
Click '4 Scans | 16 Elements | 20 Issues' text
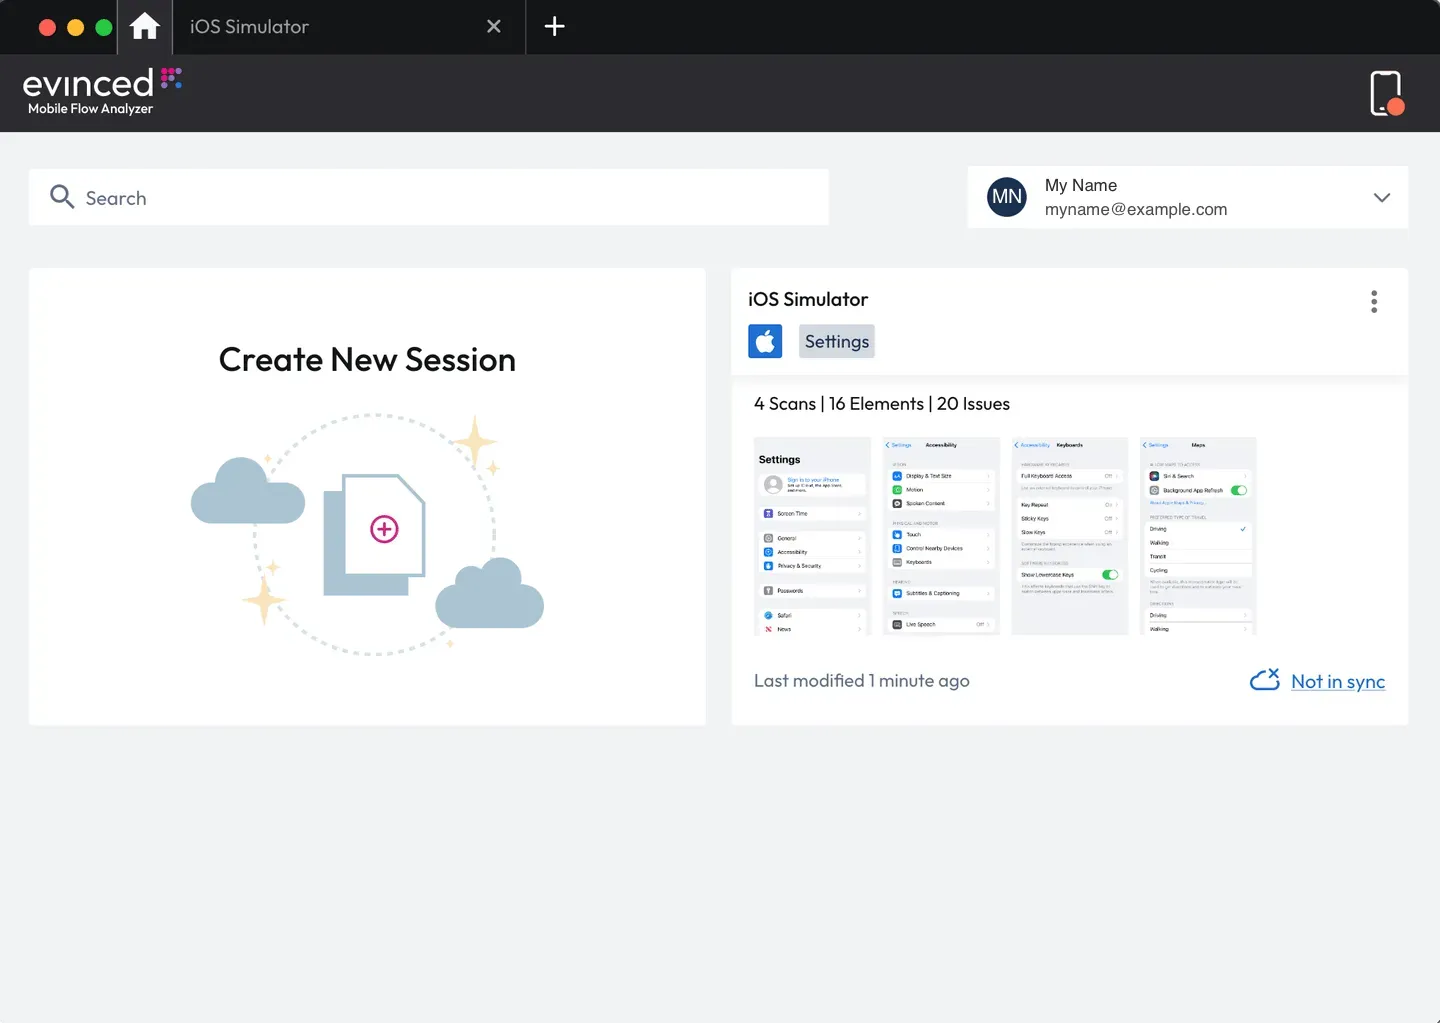(881, 403)
